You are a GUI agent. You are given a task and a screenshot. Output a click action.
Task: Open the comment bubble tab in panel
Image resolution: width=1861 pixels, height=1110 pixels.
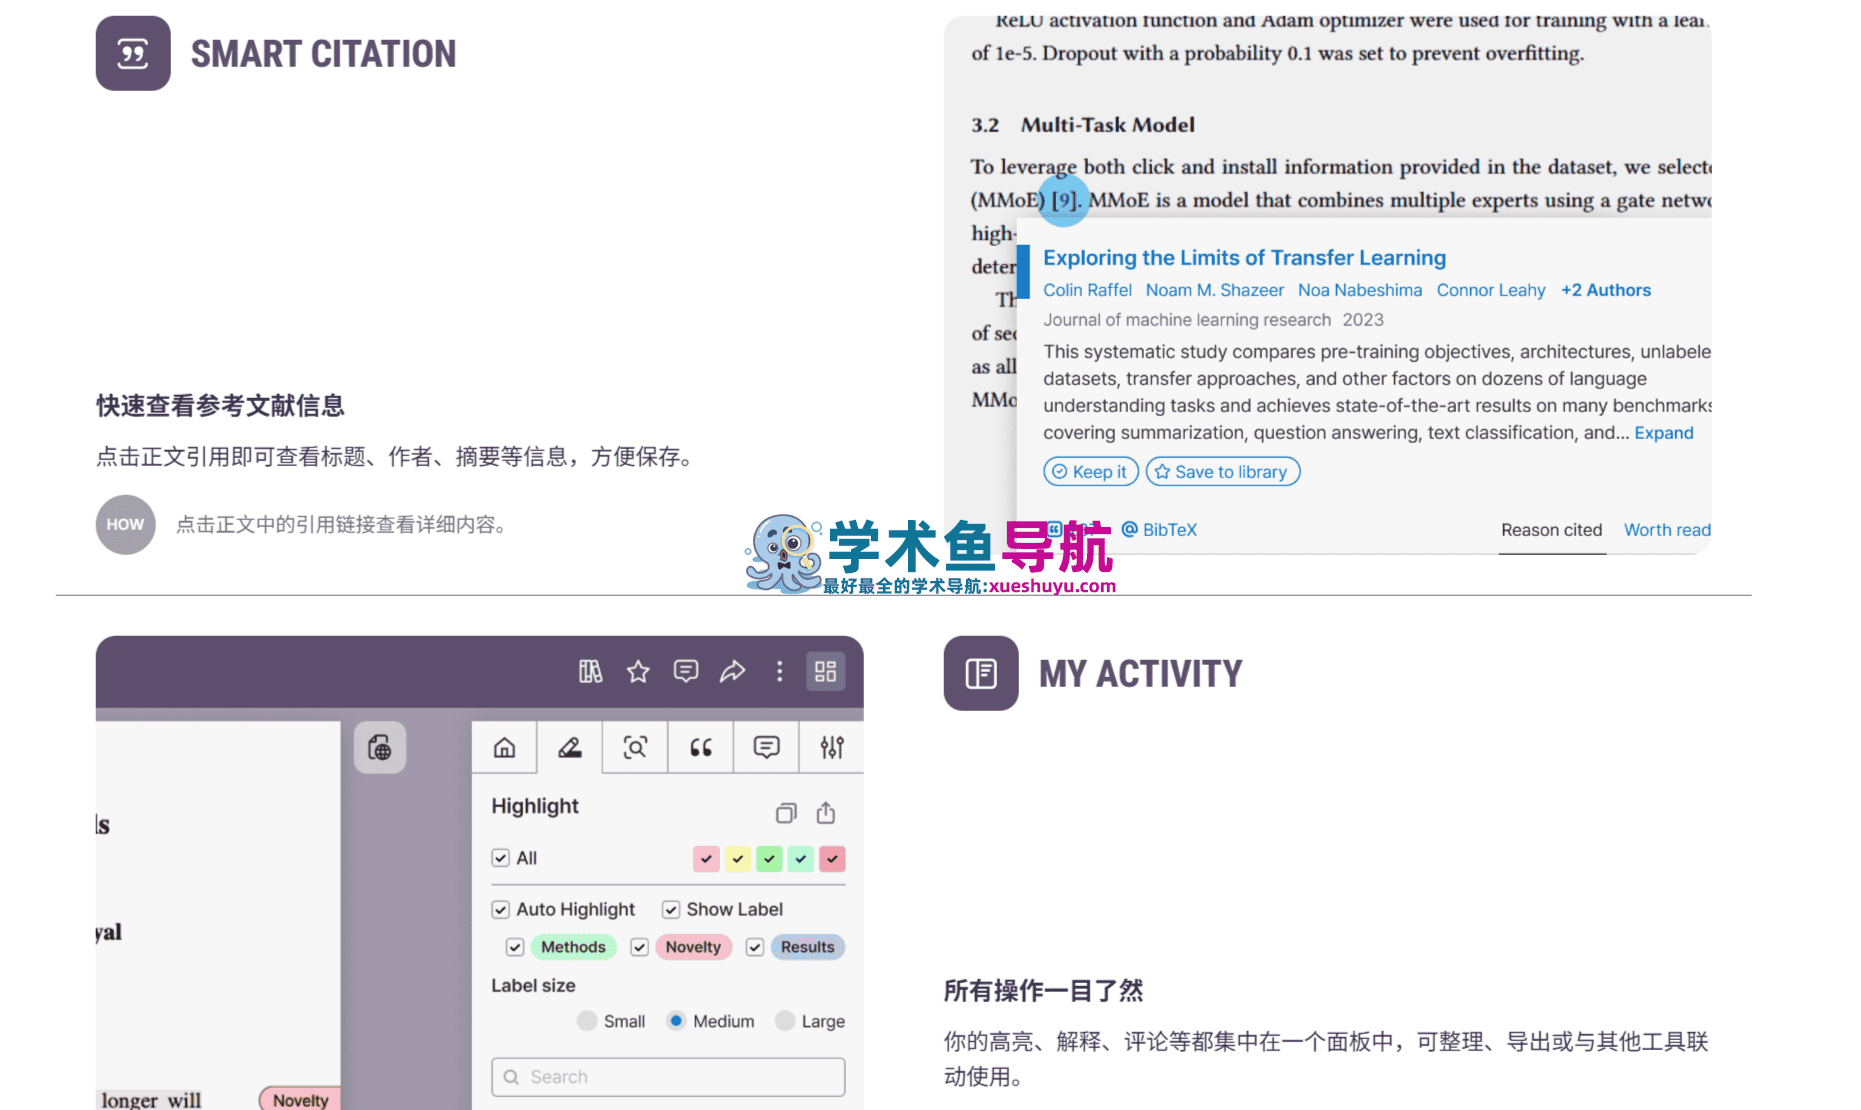[767, 747]
